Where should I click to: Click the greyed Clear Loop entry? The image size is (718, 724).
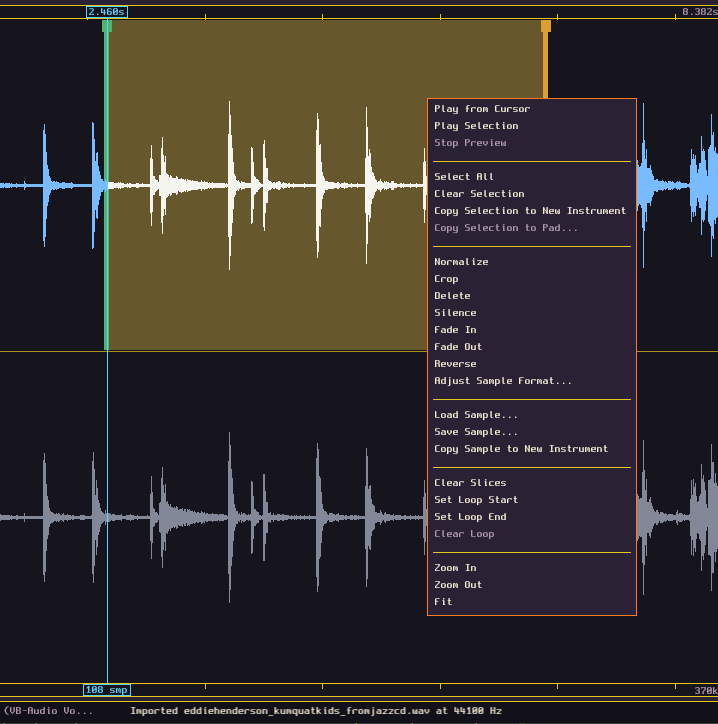(x=532, y=534)
